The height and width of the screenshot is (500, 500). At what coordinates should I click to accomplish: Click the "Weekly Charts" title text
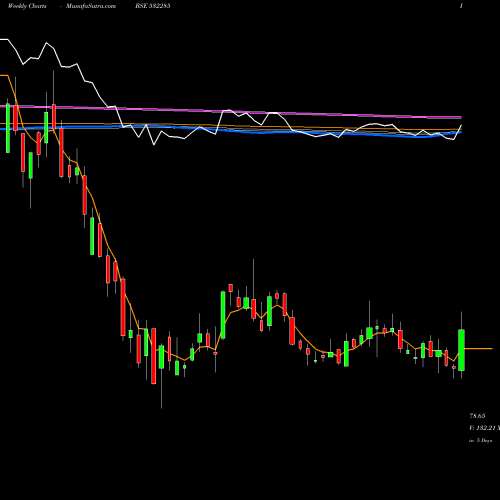tap(27, 6)
